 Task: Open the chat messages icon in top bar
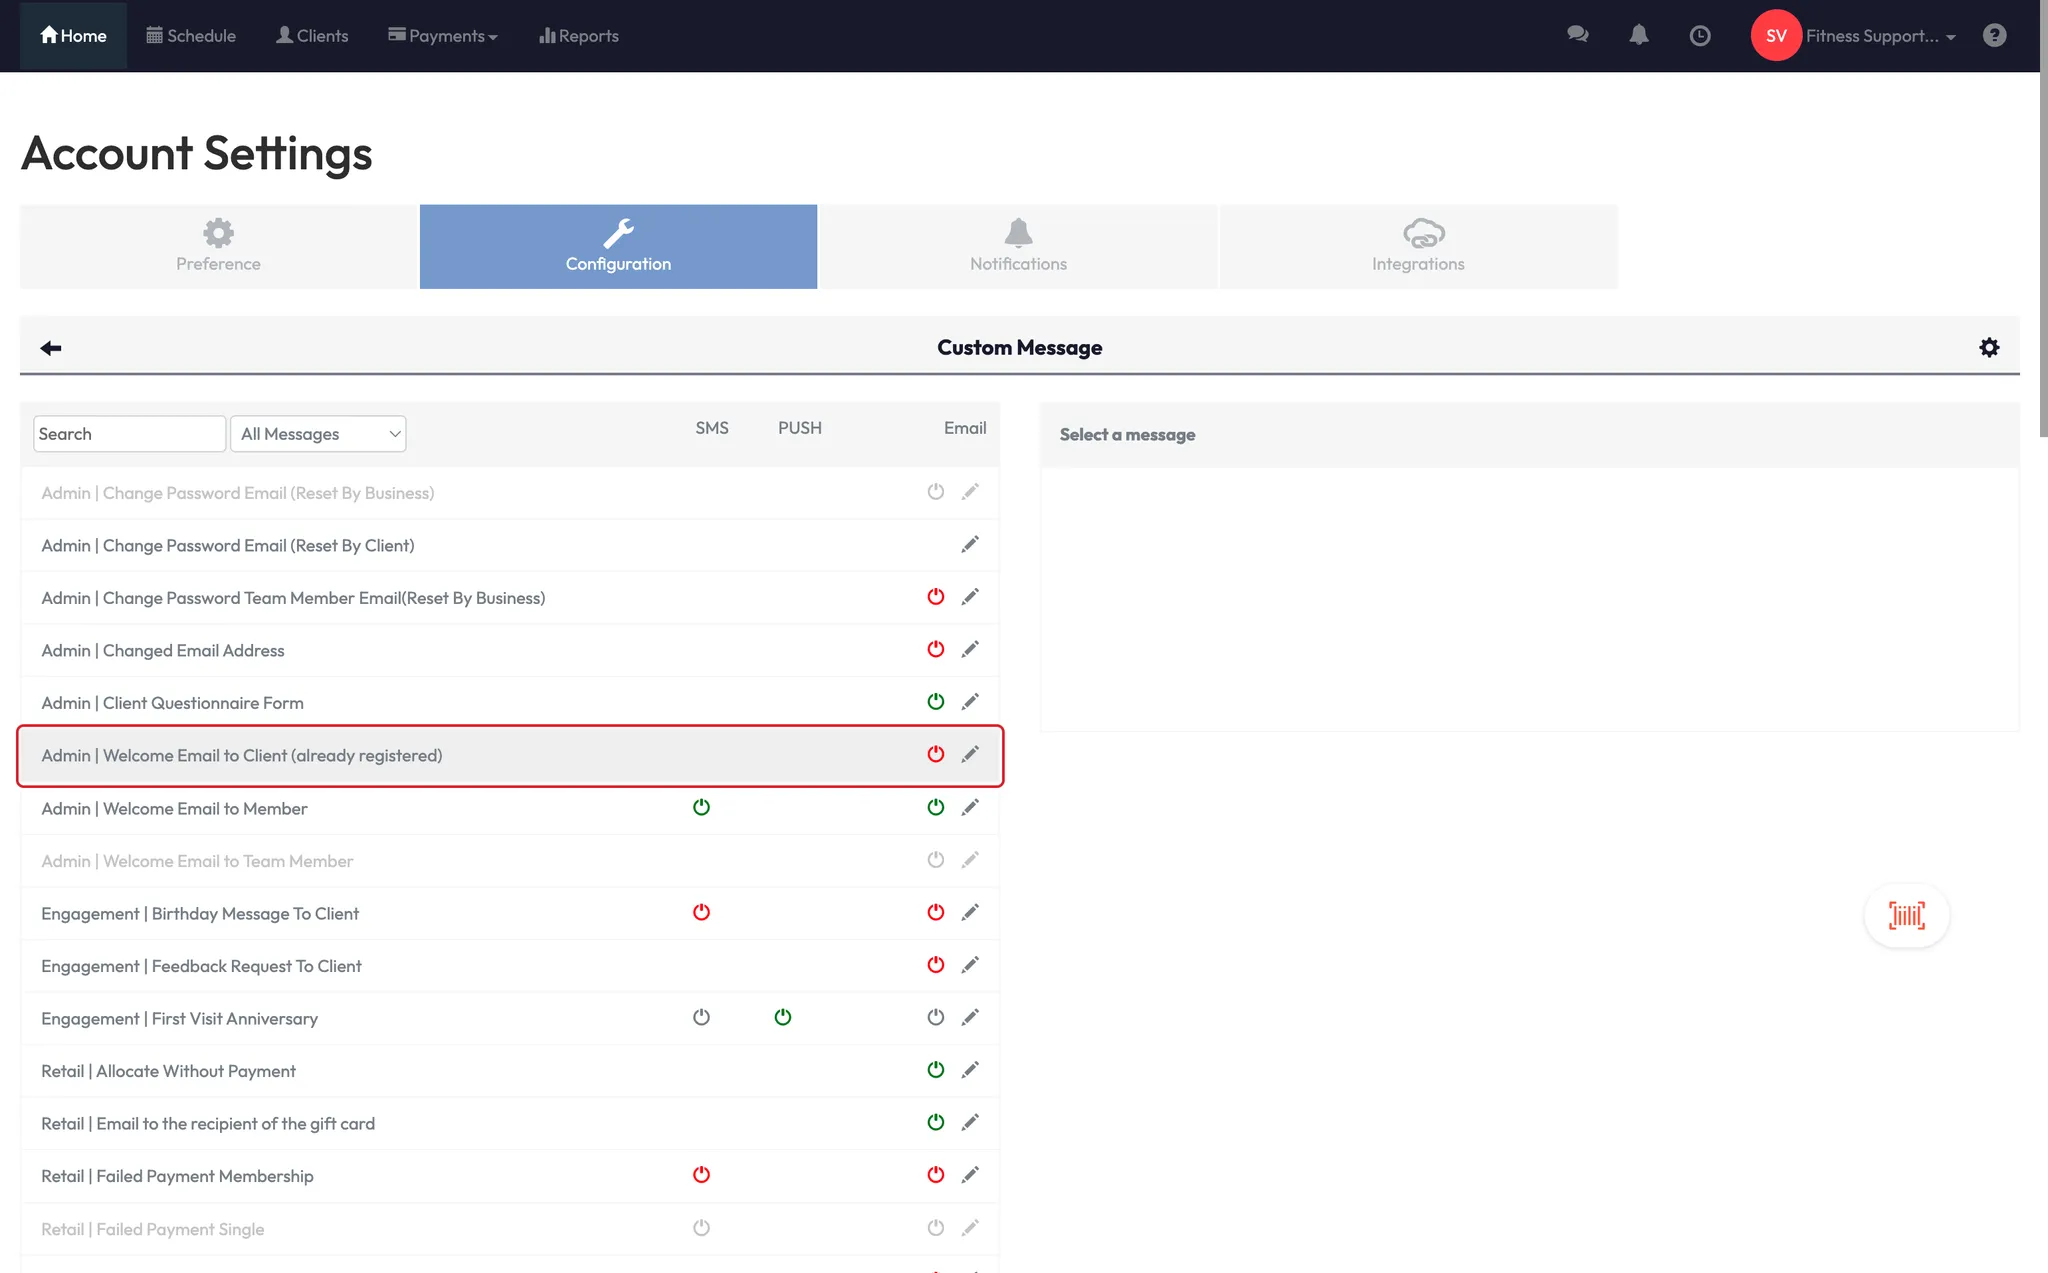click(1577, 35)
